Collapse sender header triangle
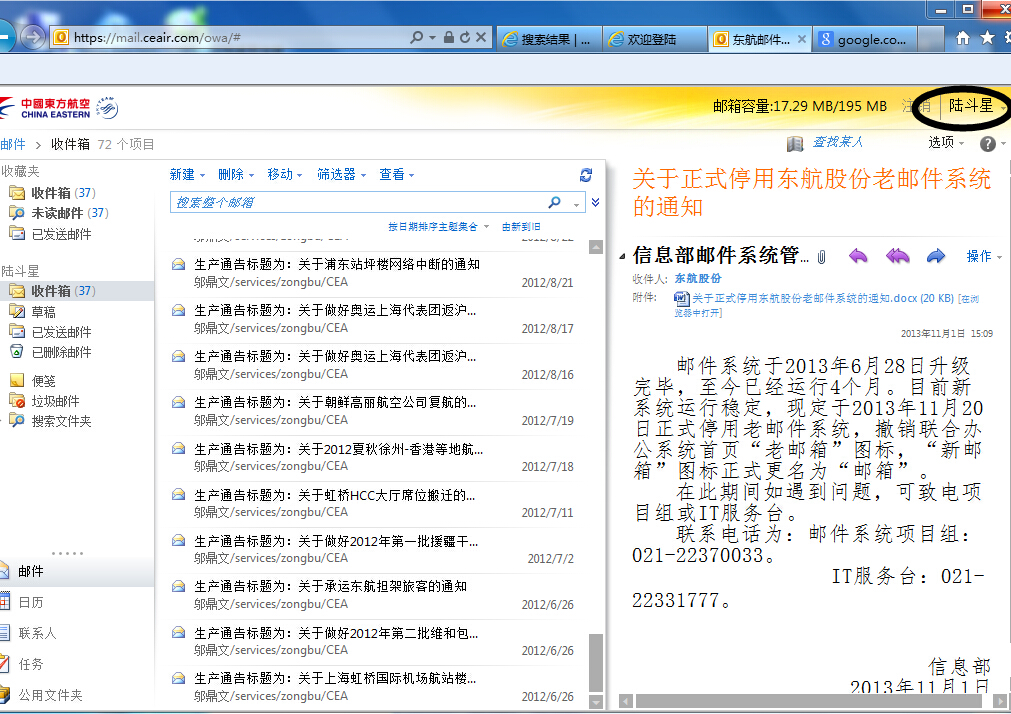 click(622, 257)
